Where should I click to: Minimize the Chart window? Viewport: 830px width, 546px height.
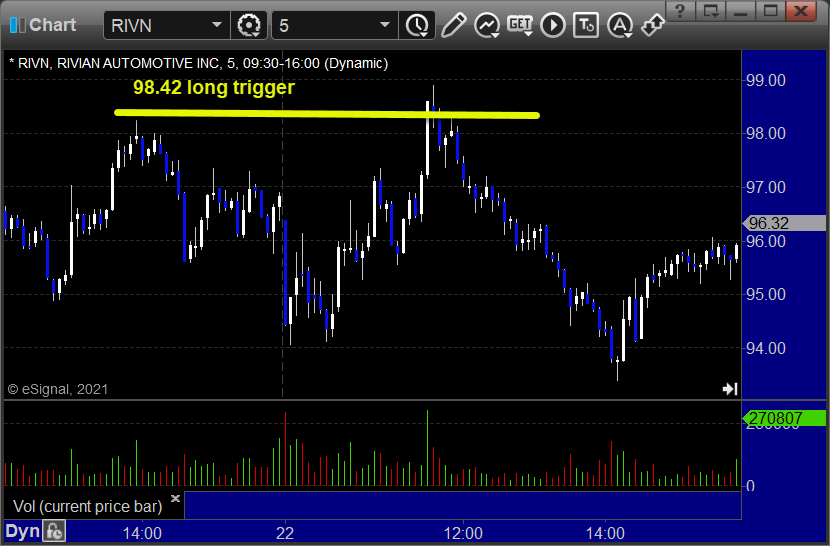point(740,10)
